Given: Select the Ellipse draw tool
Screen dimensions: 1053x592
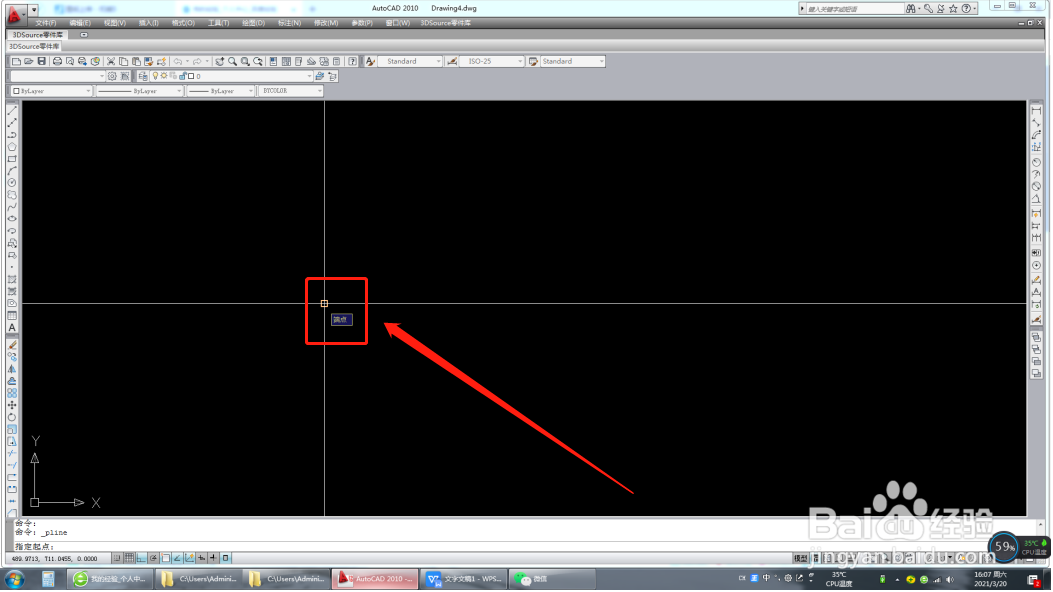Looking at the screenshot, I should pyautogui.click(x=12, y=219).
